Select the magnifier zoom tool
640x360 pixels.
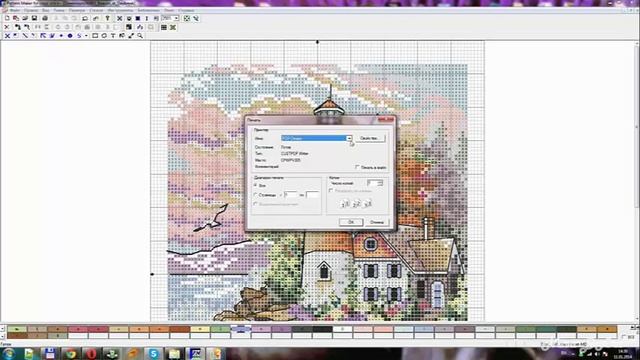(x=140, y=36)
